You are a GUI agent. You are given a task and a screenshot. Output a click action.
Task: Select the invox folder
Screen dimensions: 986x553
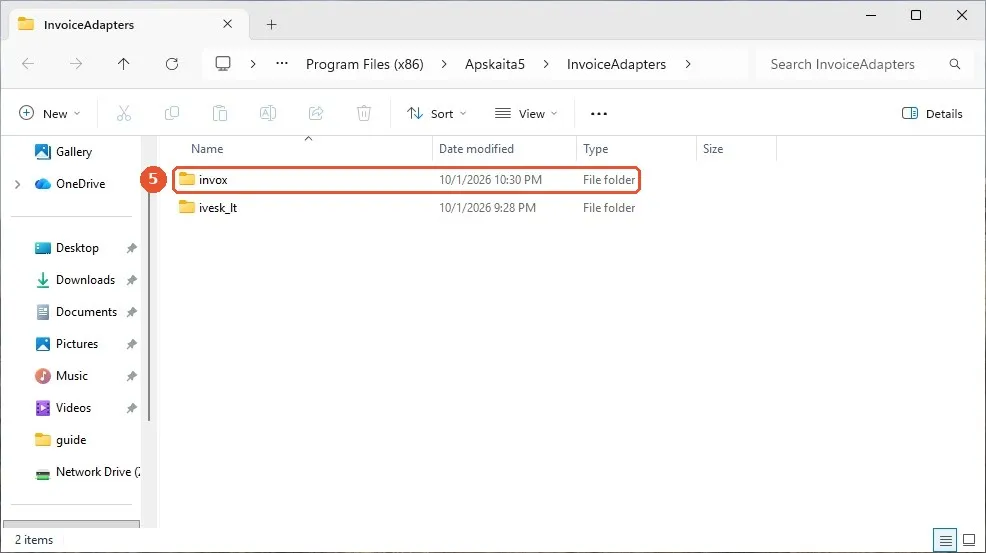point(406,180)
